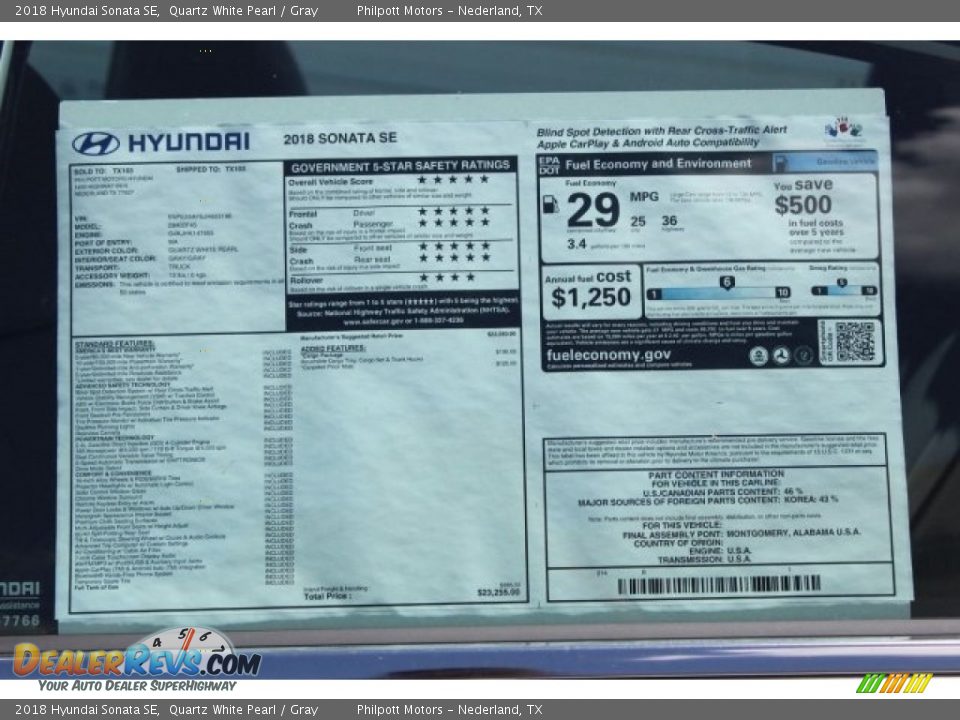Click the Fuel Economy & Greenhouse Gas rating scale
Viewport: 960px width, 720px height.
718,290
